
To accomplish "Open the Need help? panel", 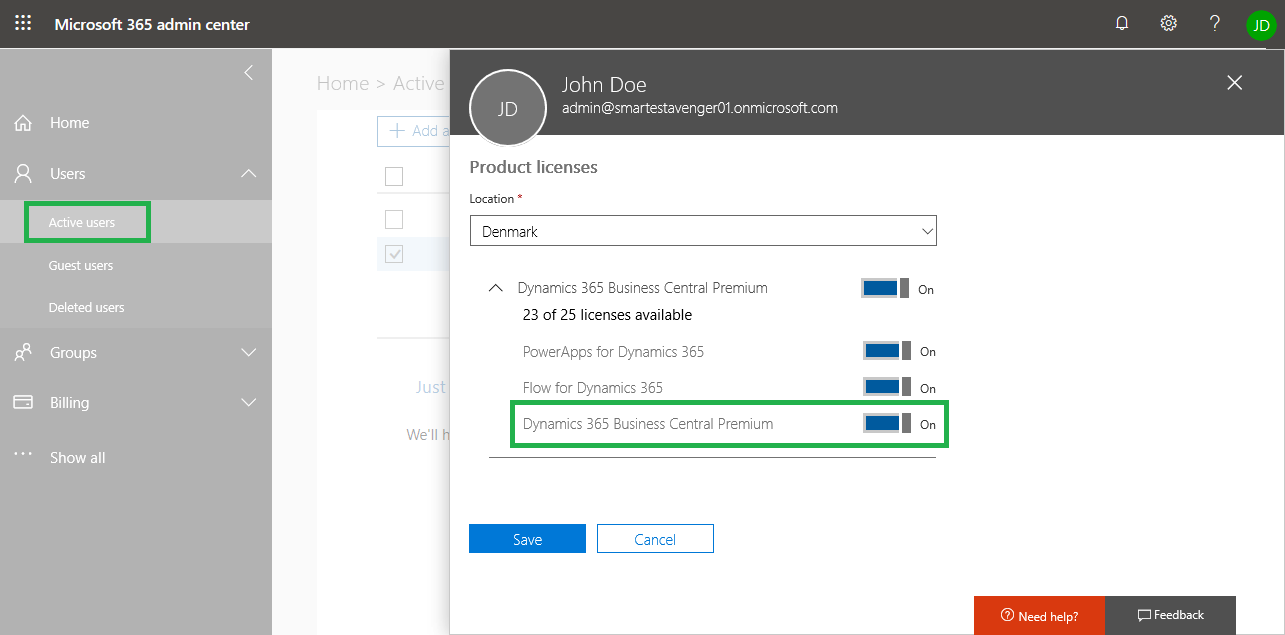I will coord(1040,616).
